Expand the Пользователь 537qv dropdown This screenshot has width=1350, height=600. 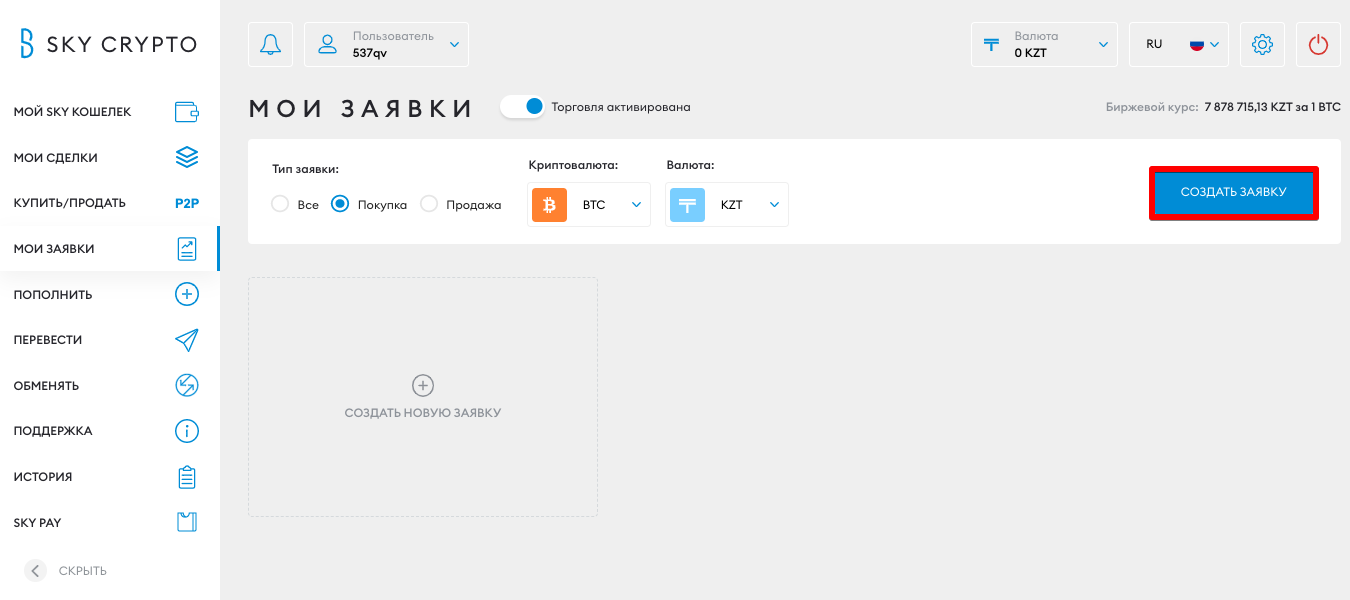[x=386, y=44]
